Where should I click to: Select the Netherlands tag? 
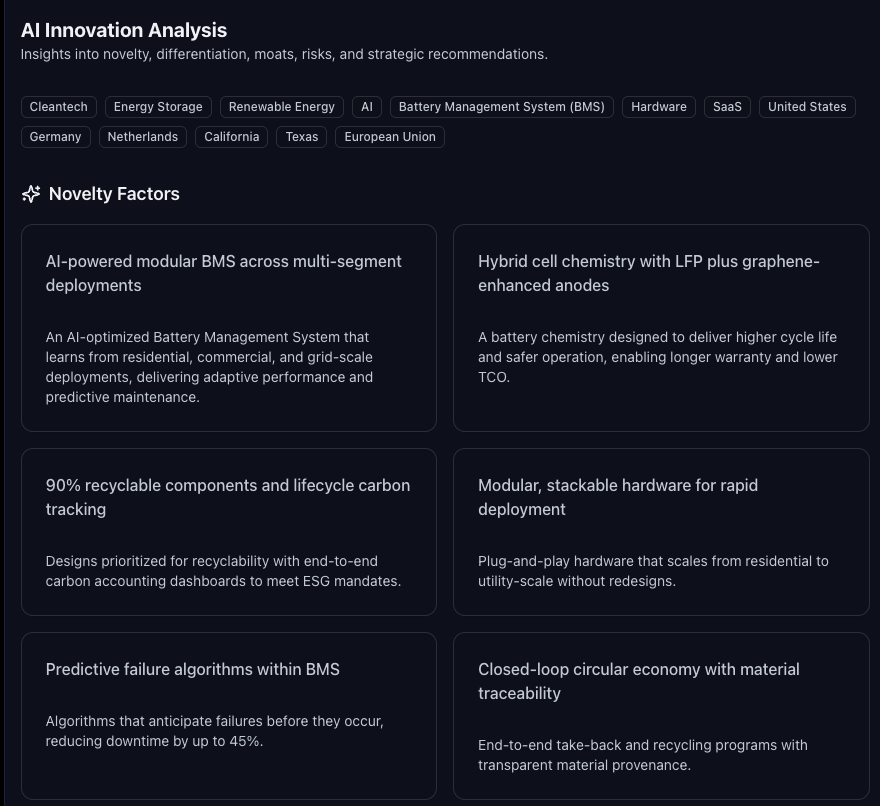(143, 137)
